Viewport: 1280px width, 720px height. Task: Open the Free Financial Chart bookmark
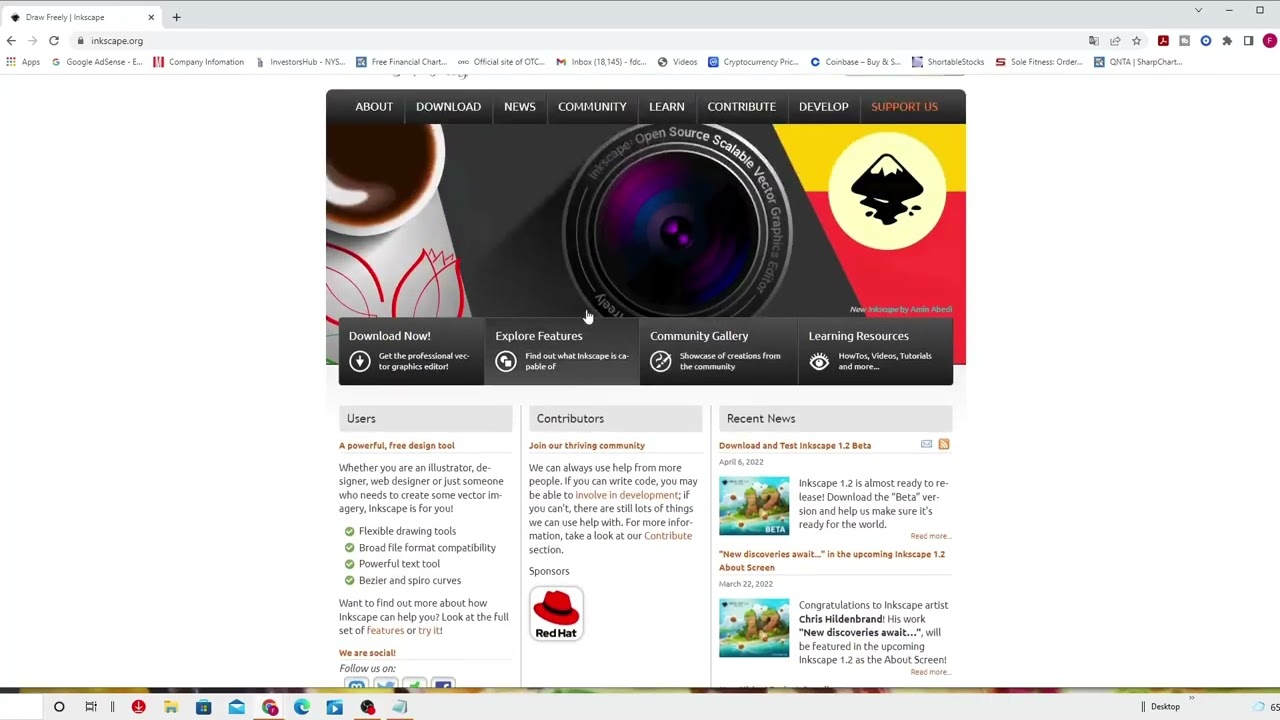(401, 62)
